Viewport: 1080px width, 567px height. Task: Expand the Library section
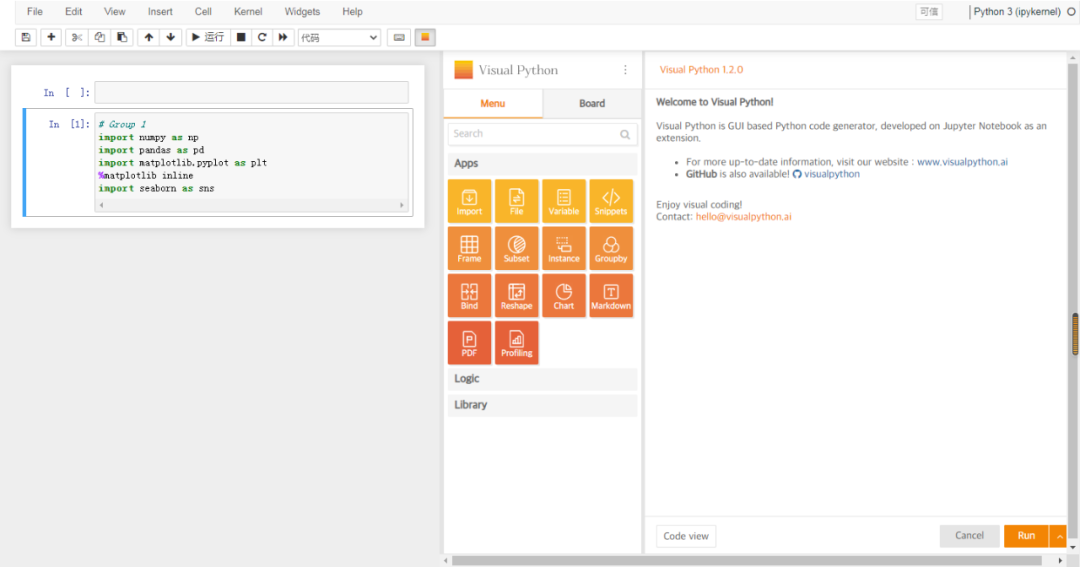point(542,405)
